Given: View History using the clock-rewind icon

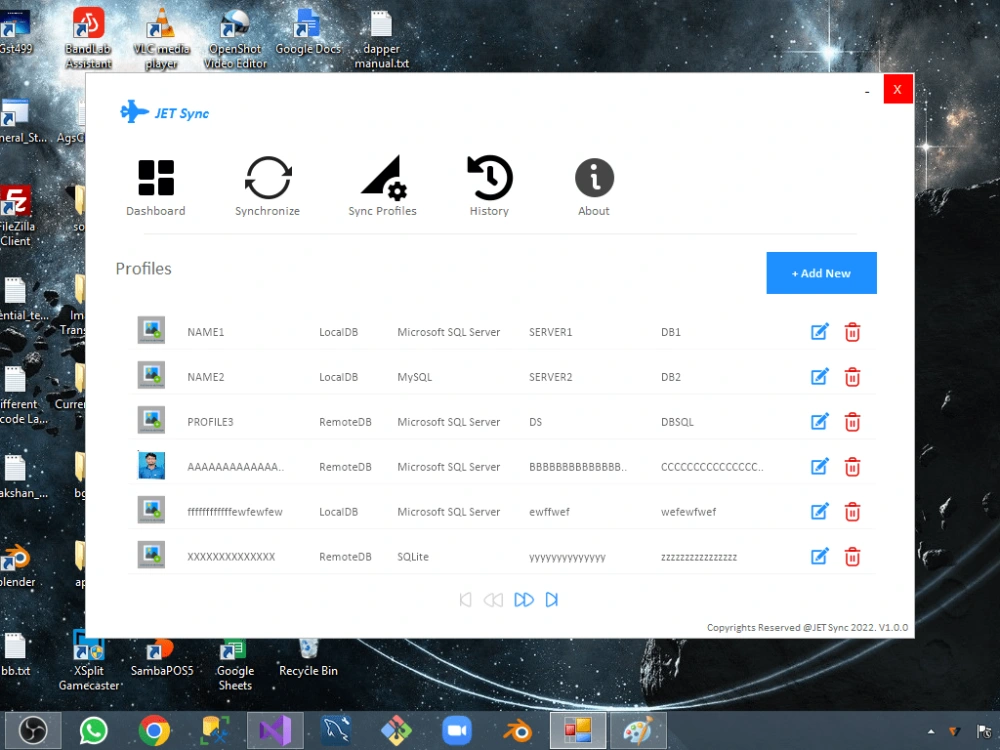Looking at the screenshot, I should point(489,174).
